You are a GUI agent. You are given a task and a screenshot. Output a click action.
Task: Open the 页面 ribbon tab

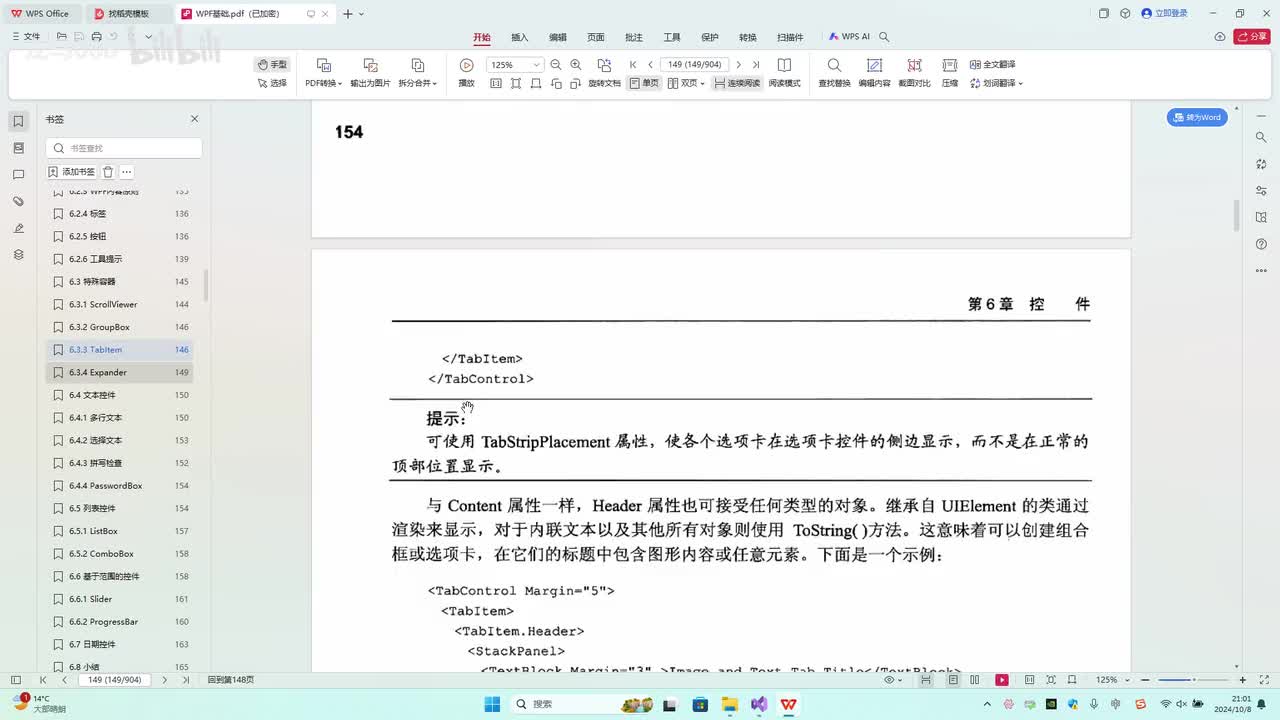pyautogui.click(x=596, y=37)
